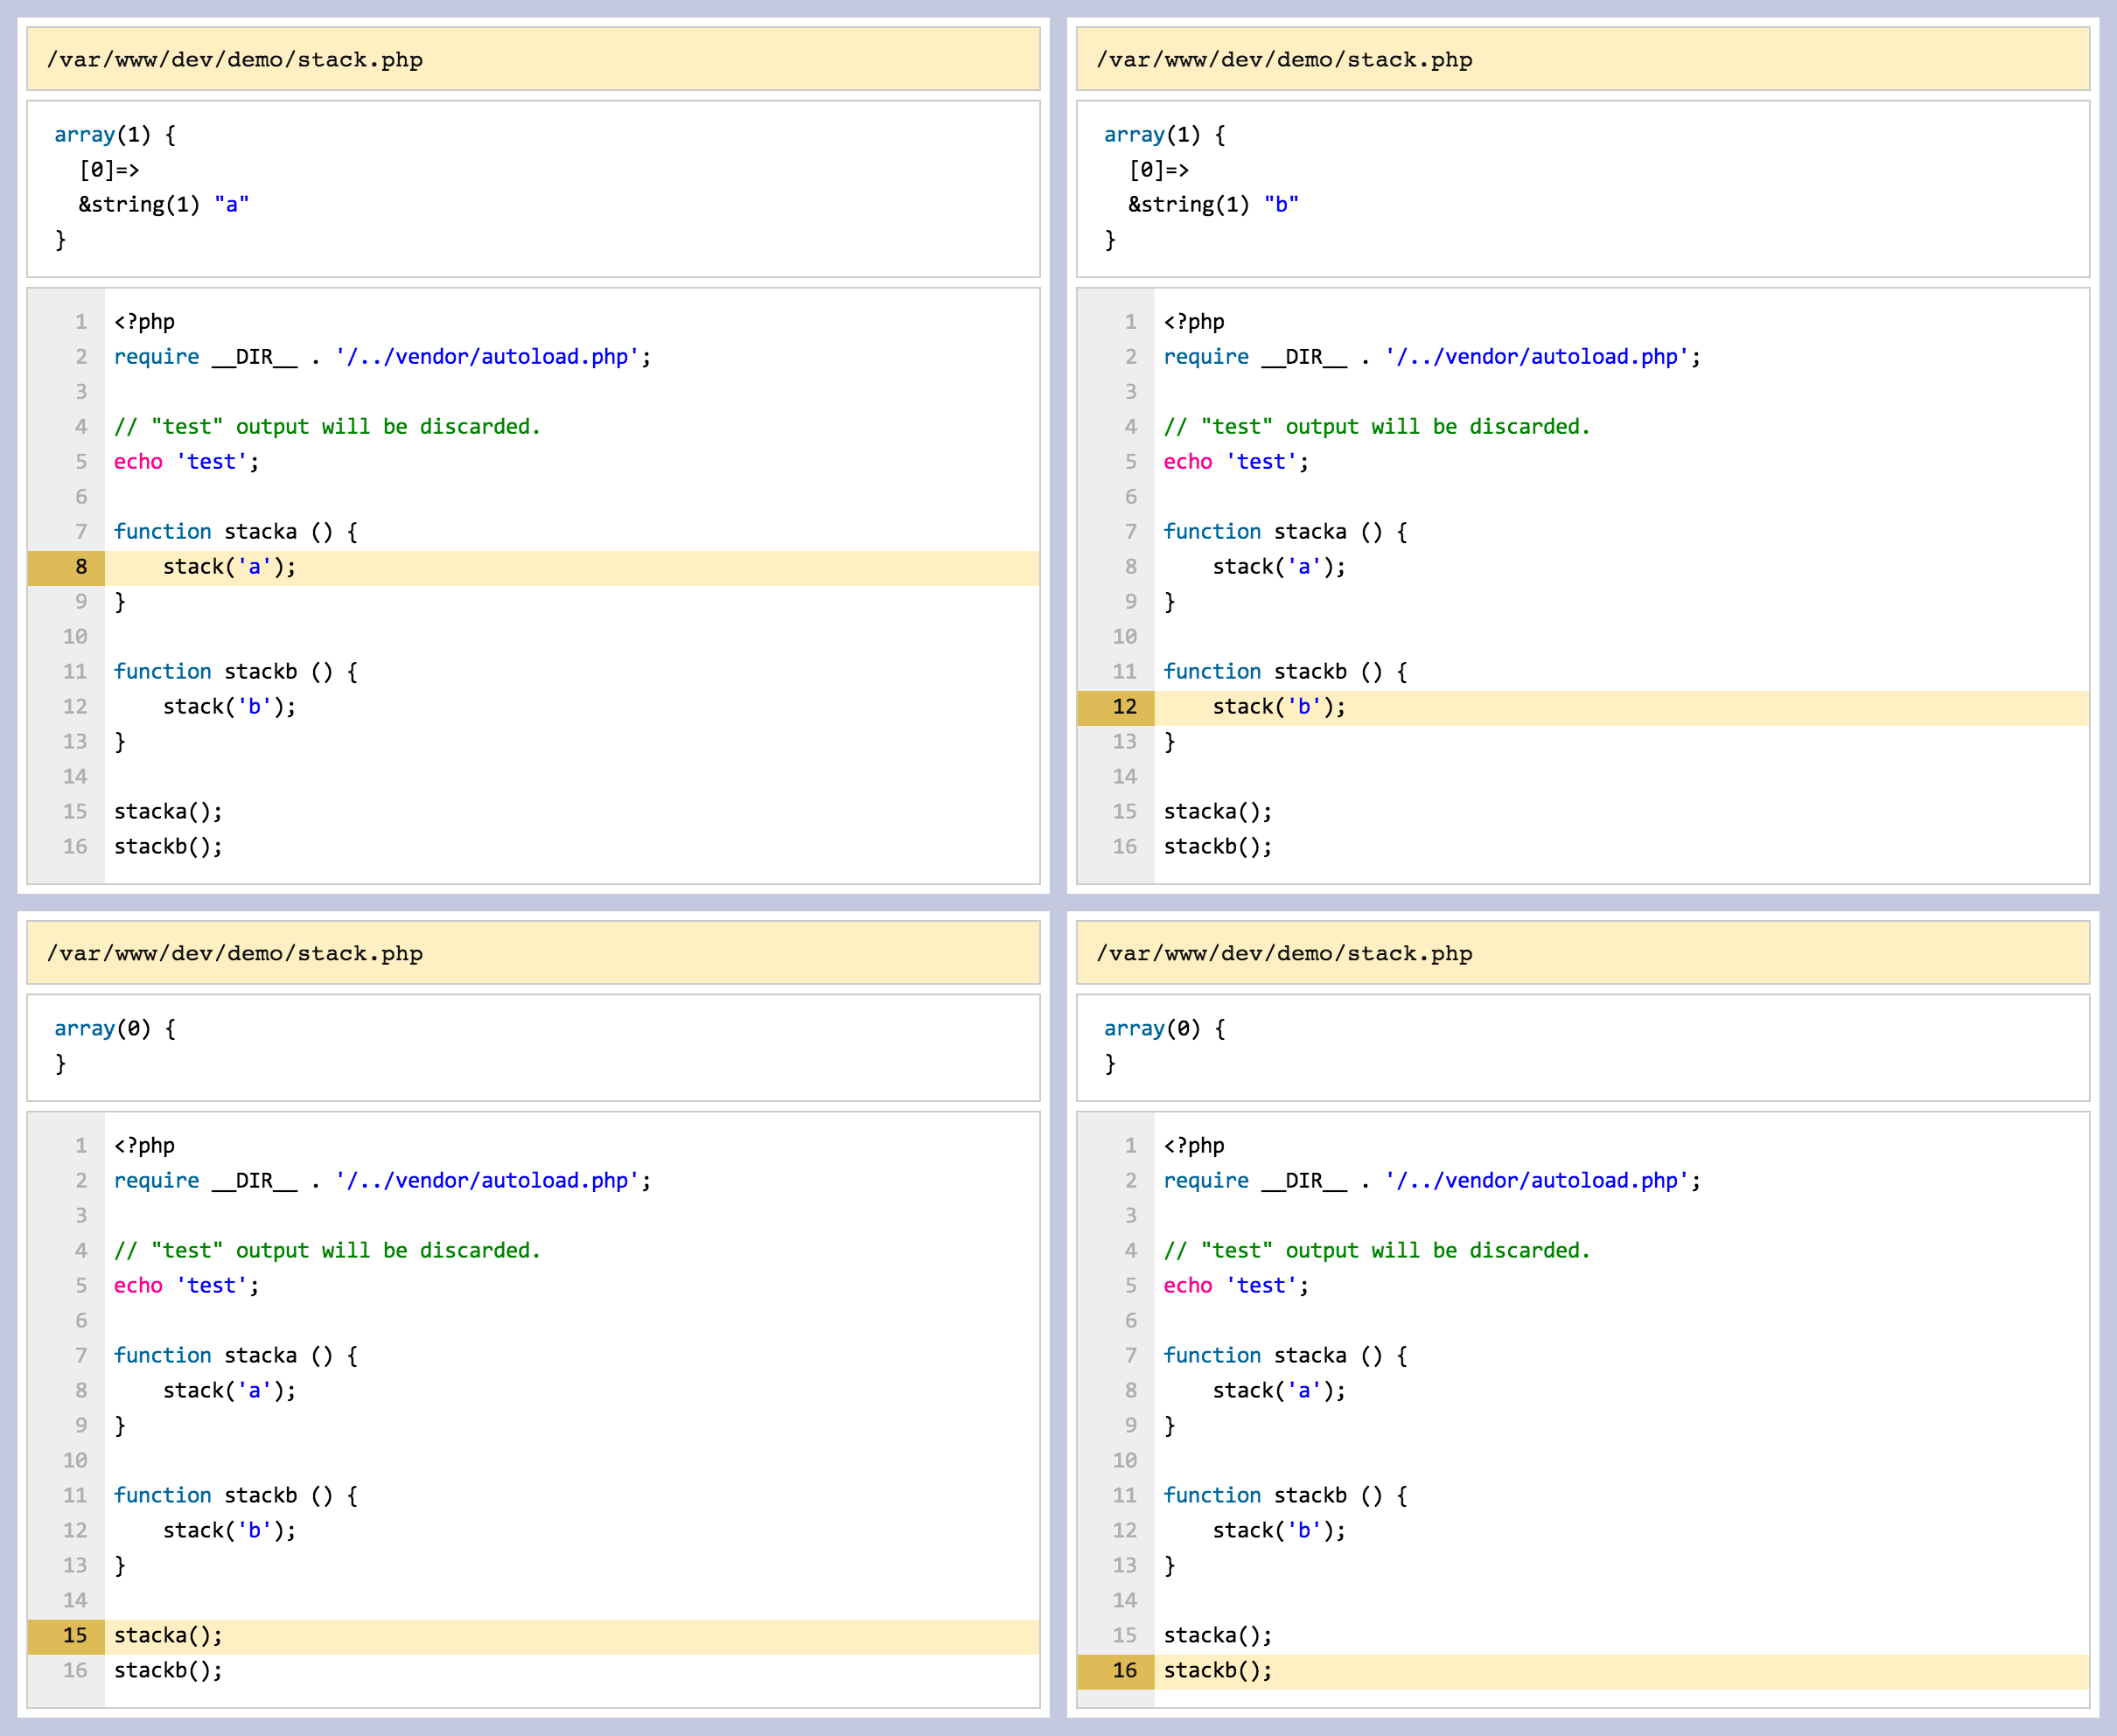Click stack('a') line 8 in top-right code
Screen dimensions: 2117x1736
coord(1279,567)
